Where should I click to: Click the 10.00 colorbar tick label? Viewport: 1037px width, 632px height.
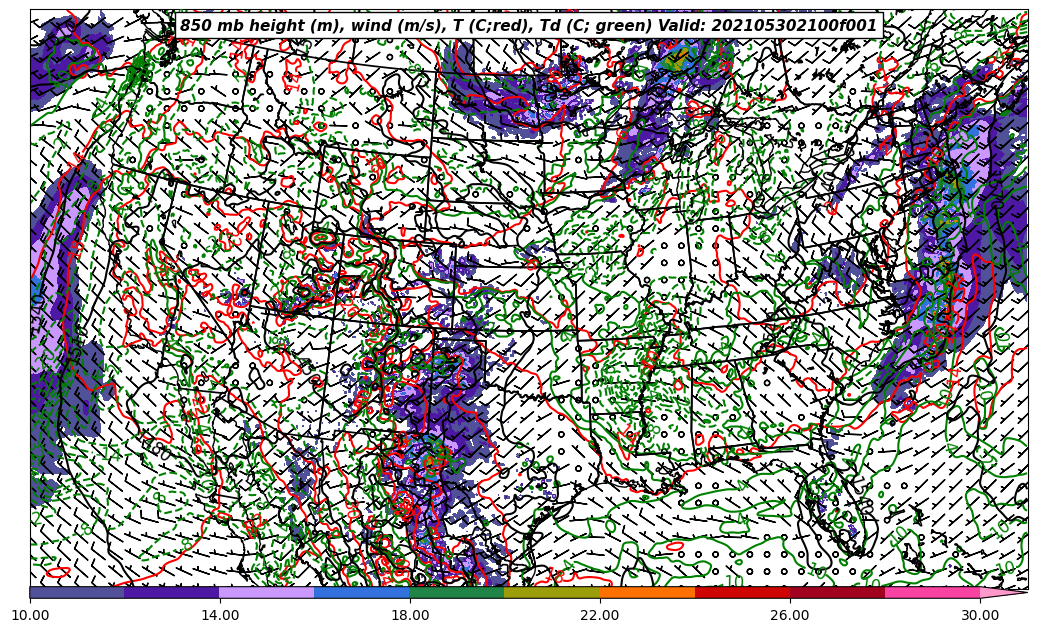30,616
